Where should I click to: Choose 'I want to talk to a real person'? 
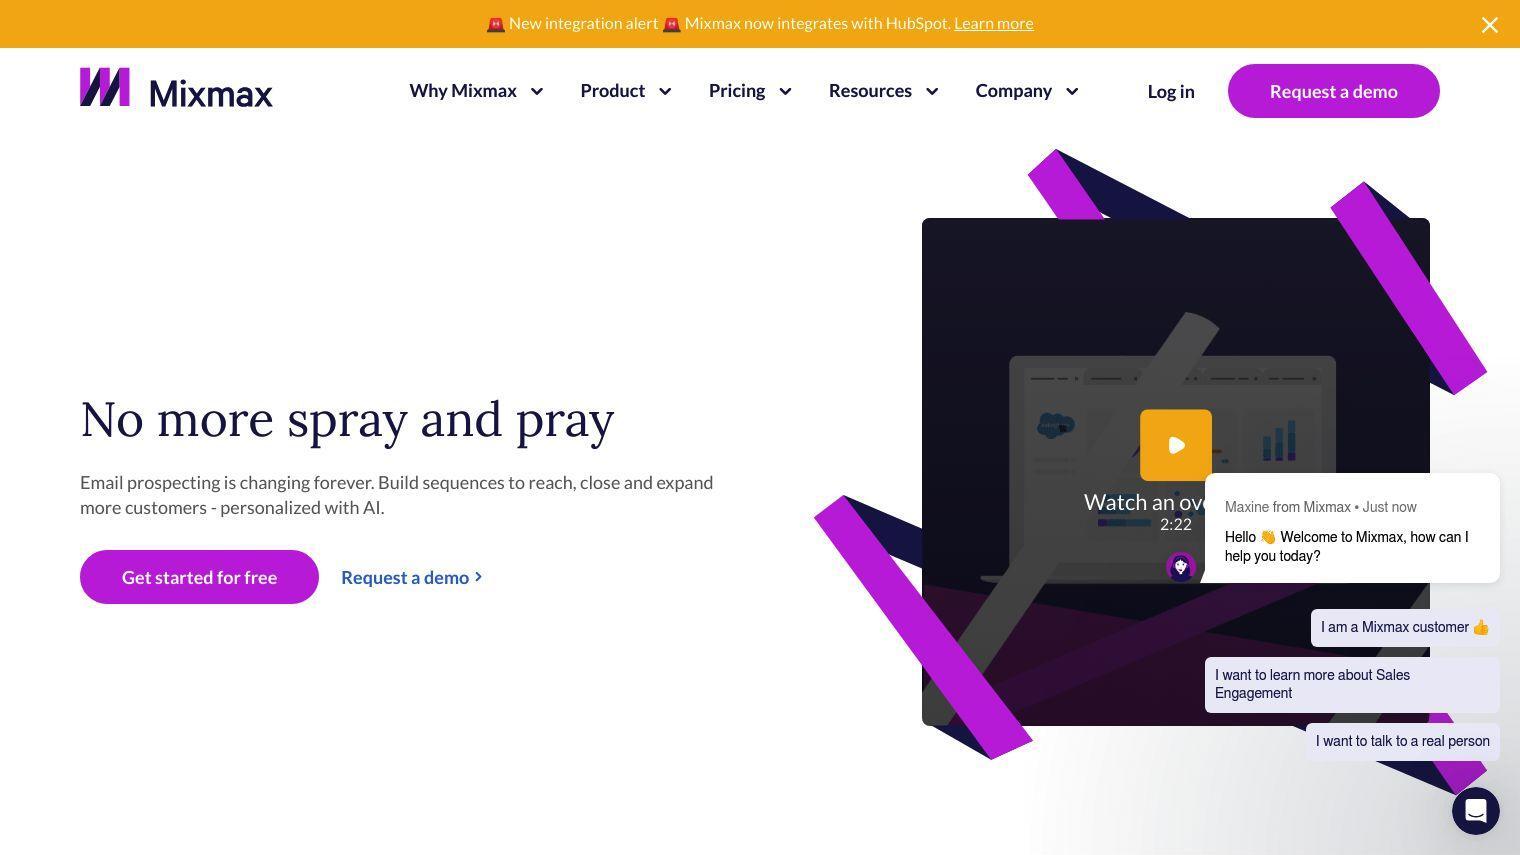pos(1403,742)
